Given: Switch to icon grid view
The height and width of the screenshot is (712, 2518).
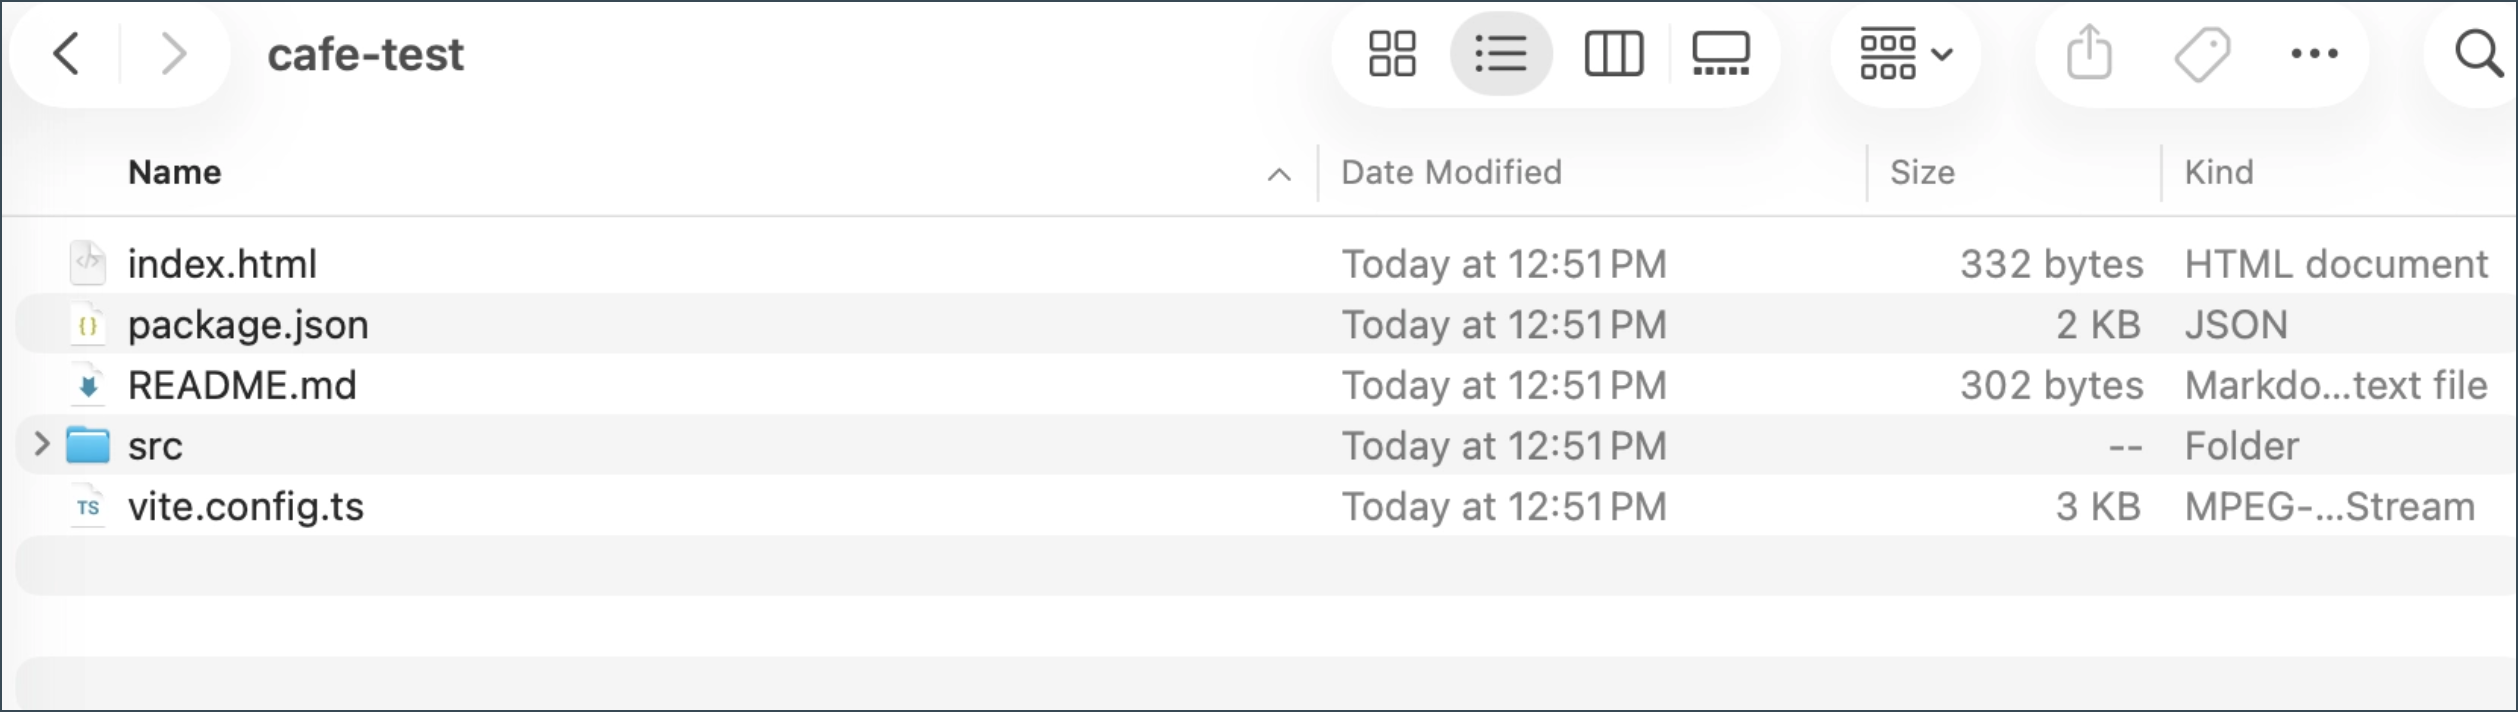Looking at the screenshot, I should tap(1392, 54).
